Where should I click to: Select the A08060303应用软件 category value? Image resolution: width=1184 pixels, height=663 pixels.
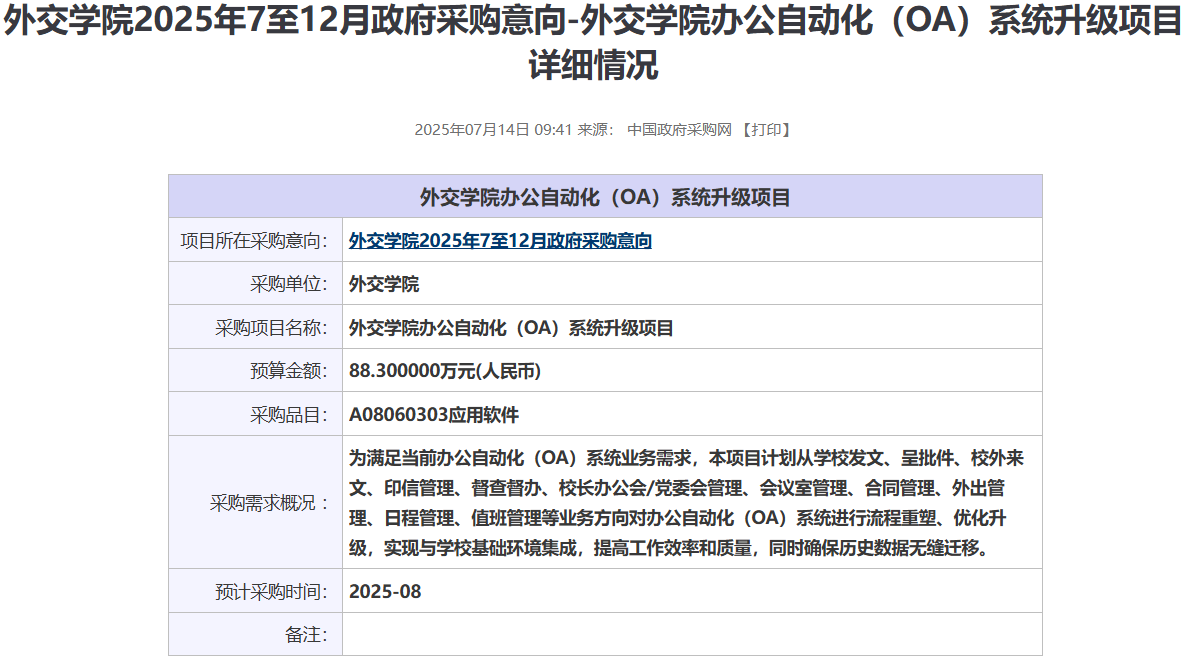433,415
